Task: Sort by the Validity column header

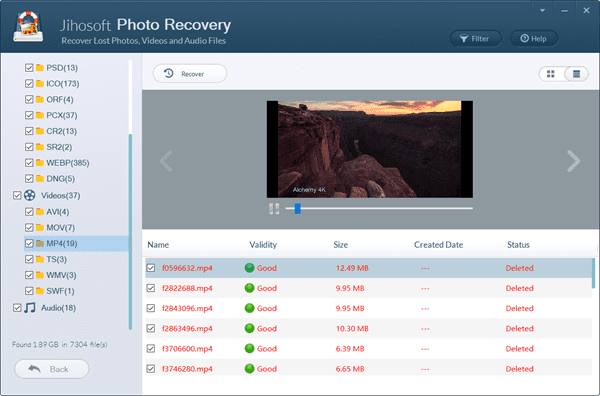Action: click(263, 245)
